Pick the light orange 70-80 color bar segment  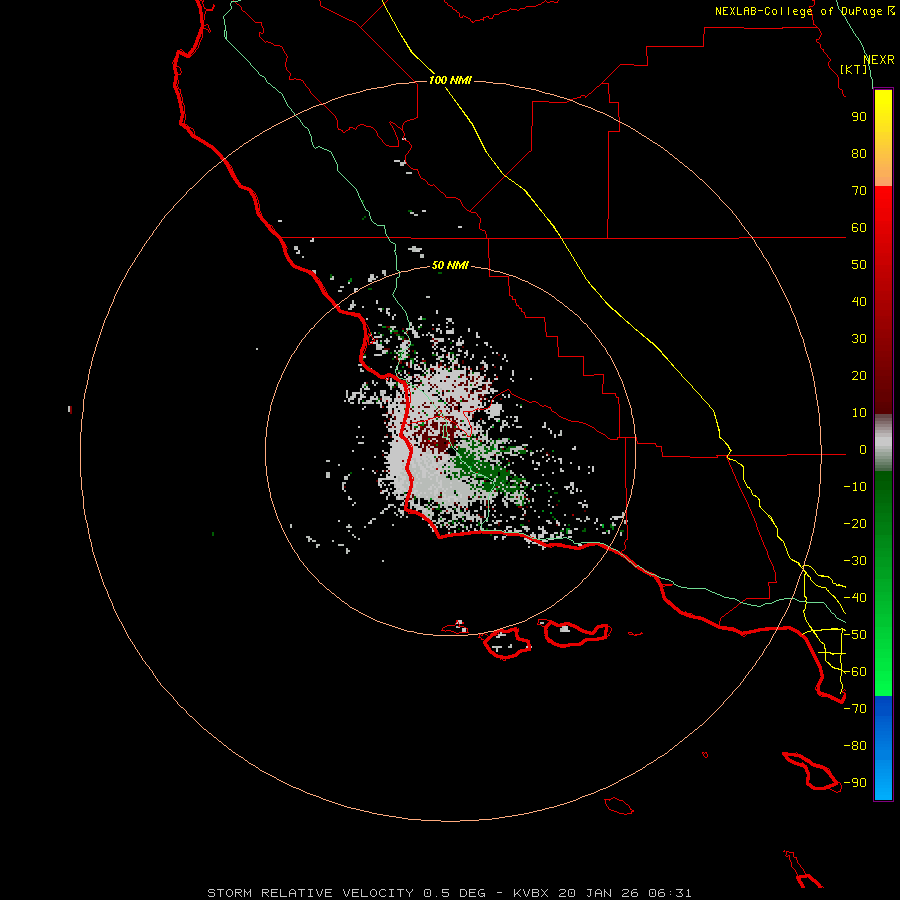(x=883, y=172)
